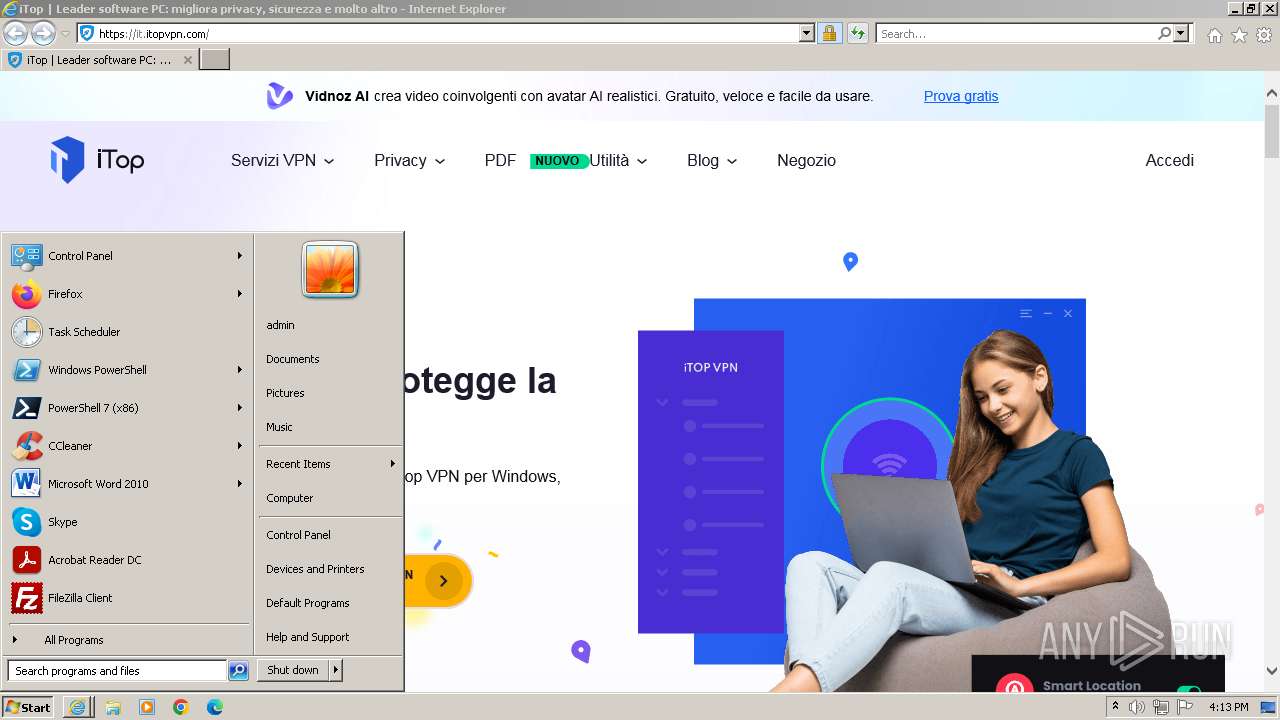
Task: Click the security lock icon in address bar
Action: 829,33
